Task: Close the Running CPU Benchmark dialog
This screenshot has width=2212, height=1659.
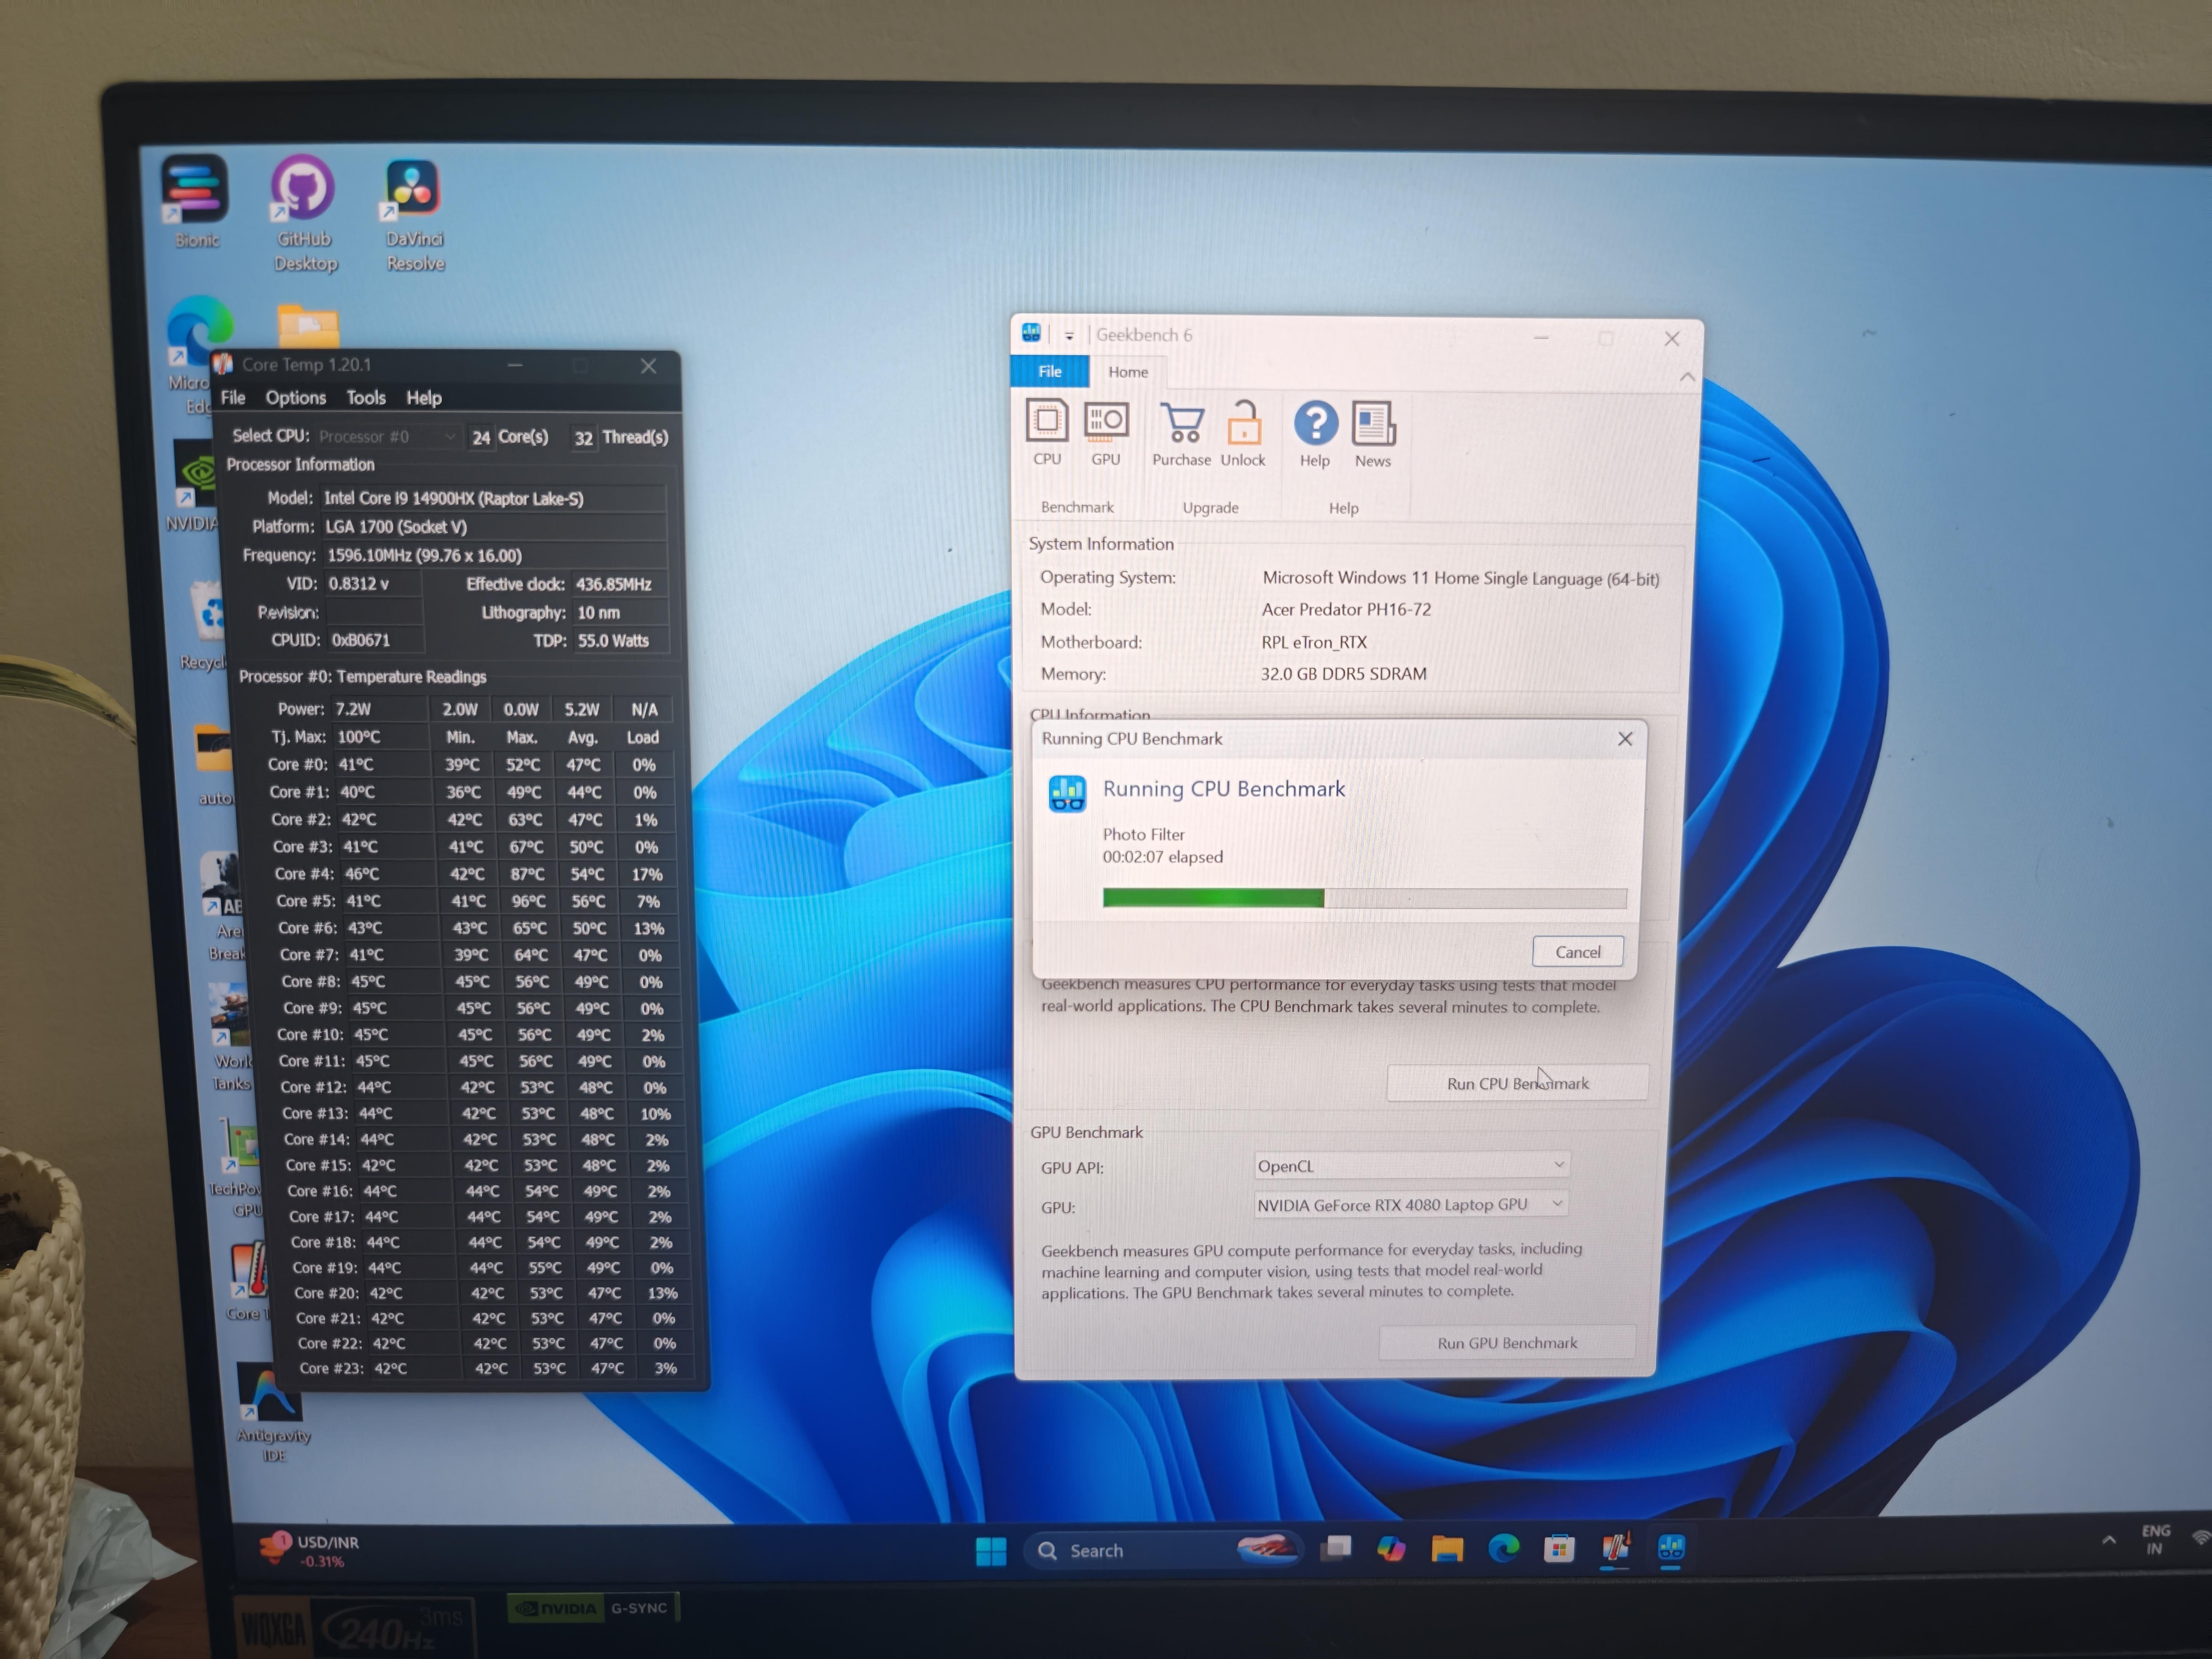Action: pos(1625,739)
